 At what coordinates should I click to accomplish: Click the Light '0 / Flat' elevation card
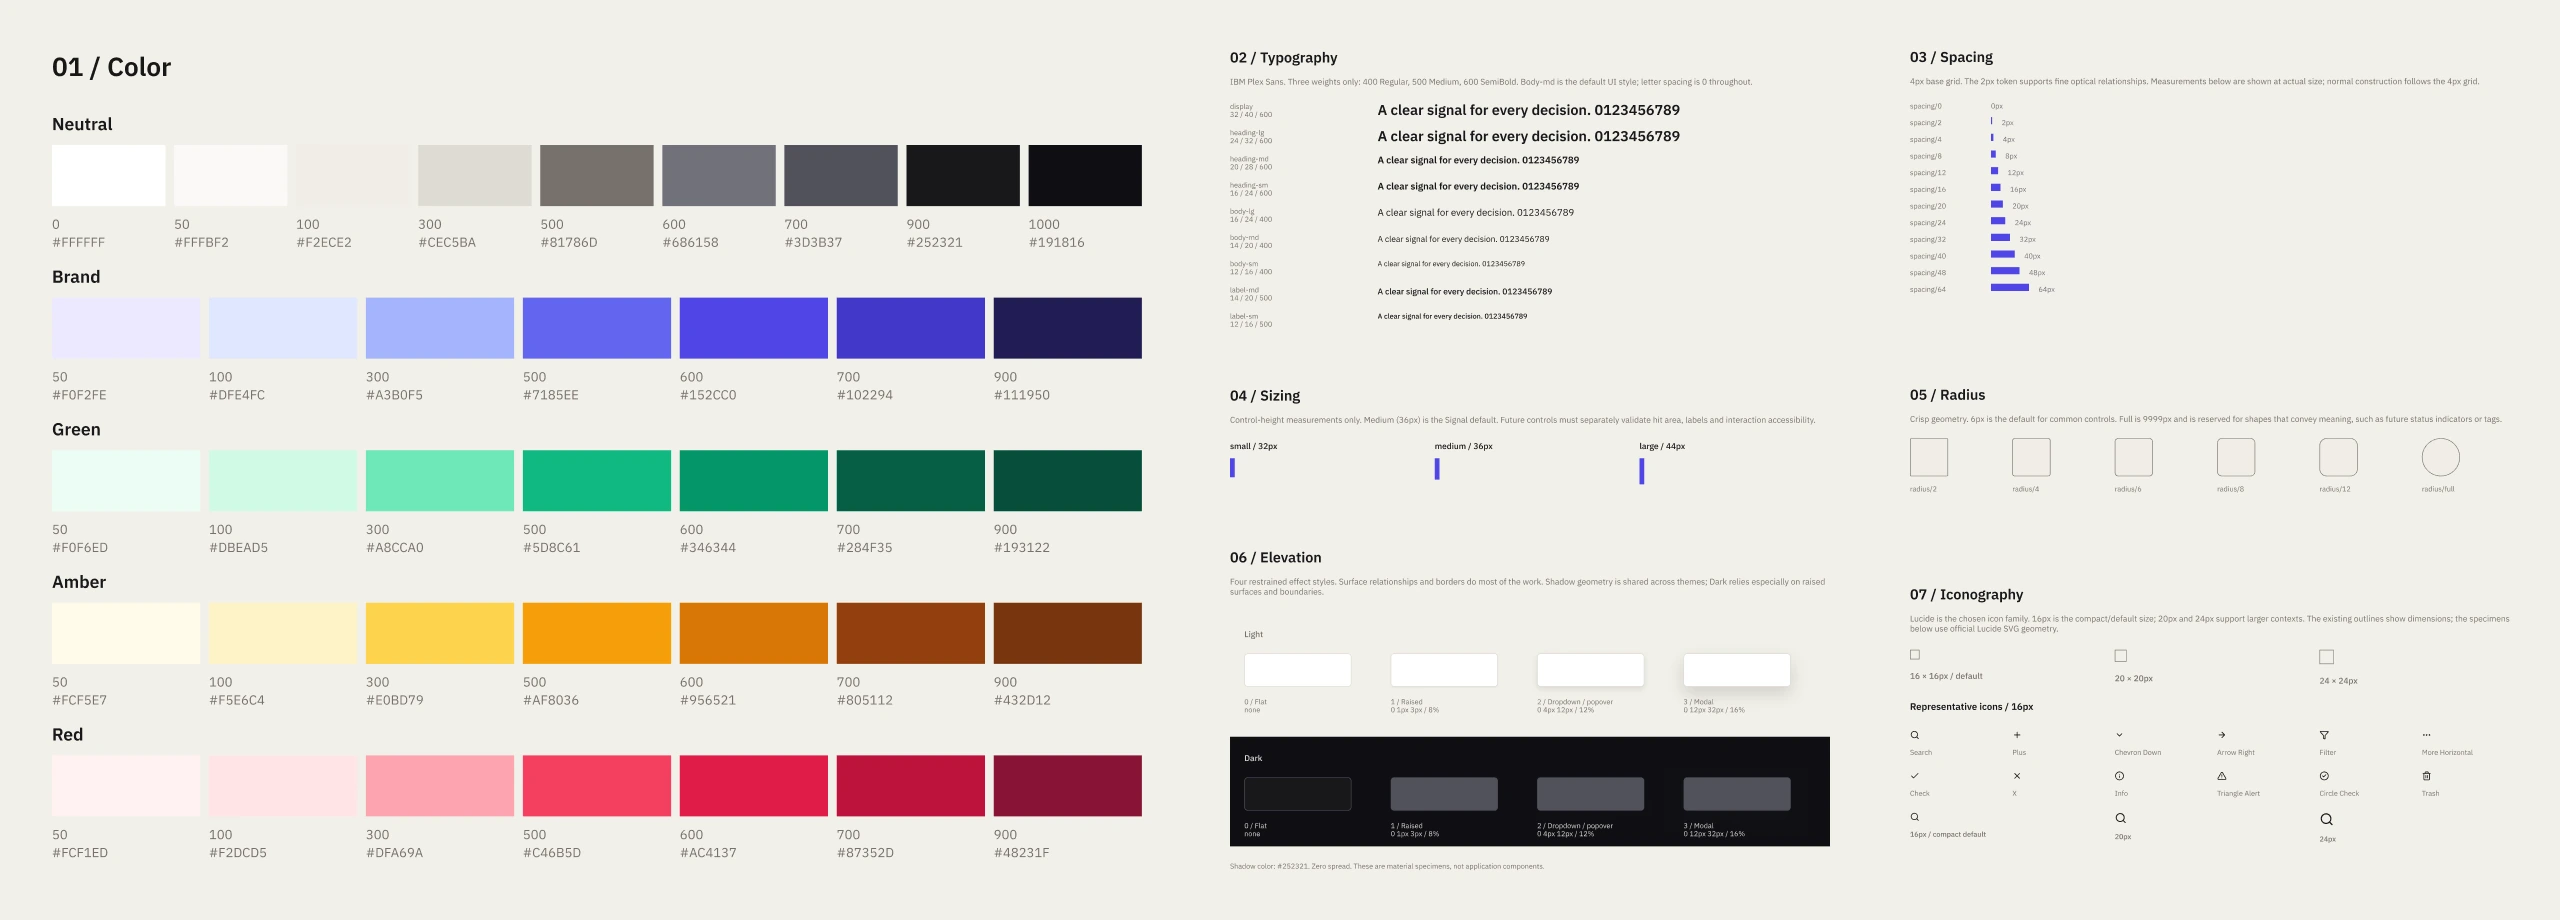pyautogui.click(x=1298, y=670)
